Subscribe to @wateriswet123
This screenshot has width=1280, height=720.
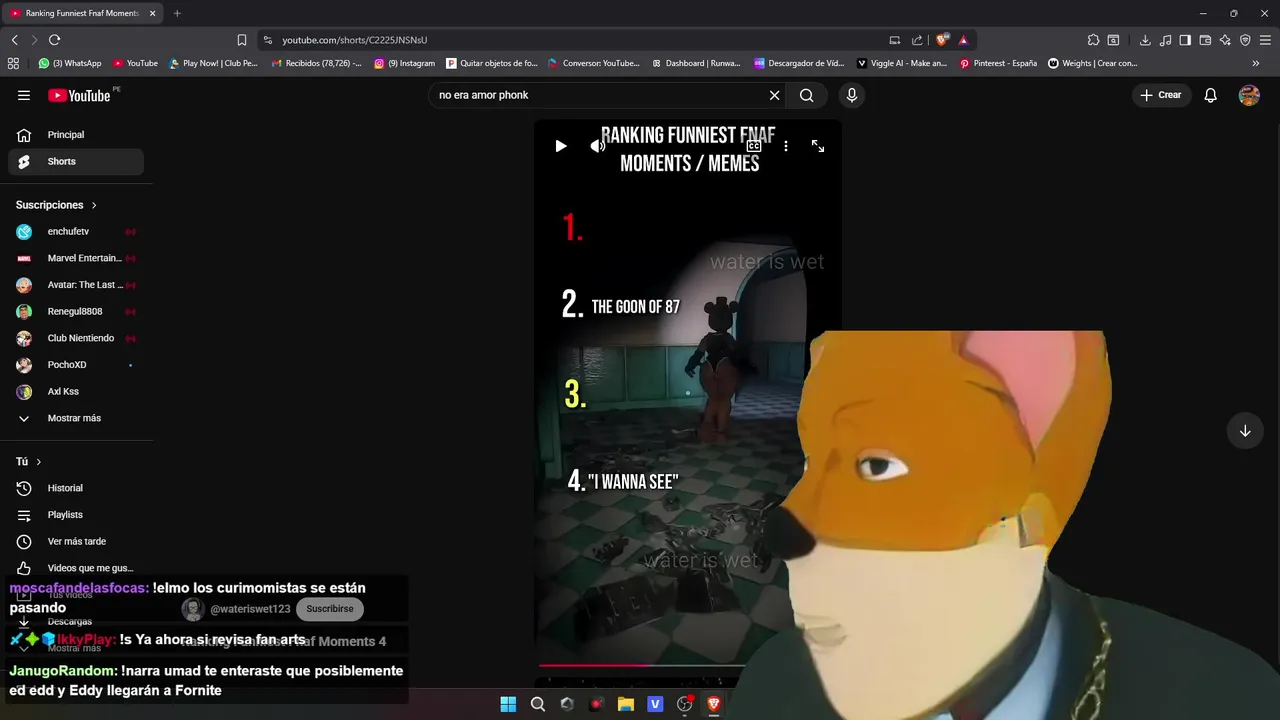[330, 609]
